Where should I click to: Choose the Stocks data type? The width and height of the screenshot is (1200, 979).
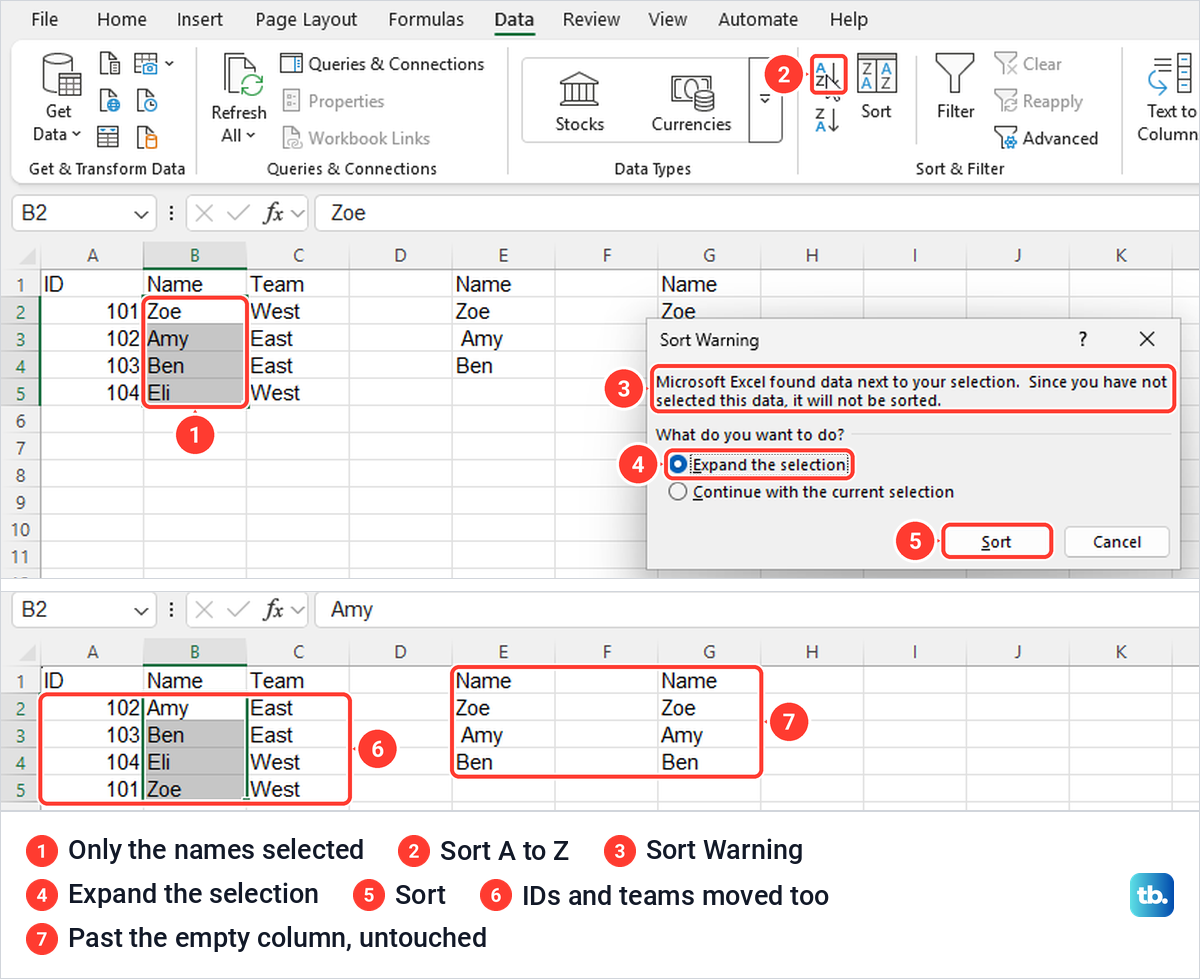580,102
